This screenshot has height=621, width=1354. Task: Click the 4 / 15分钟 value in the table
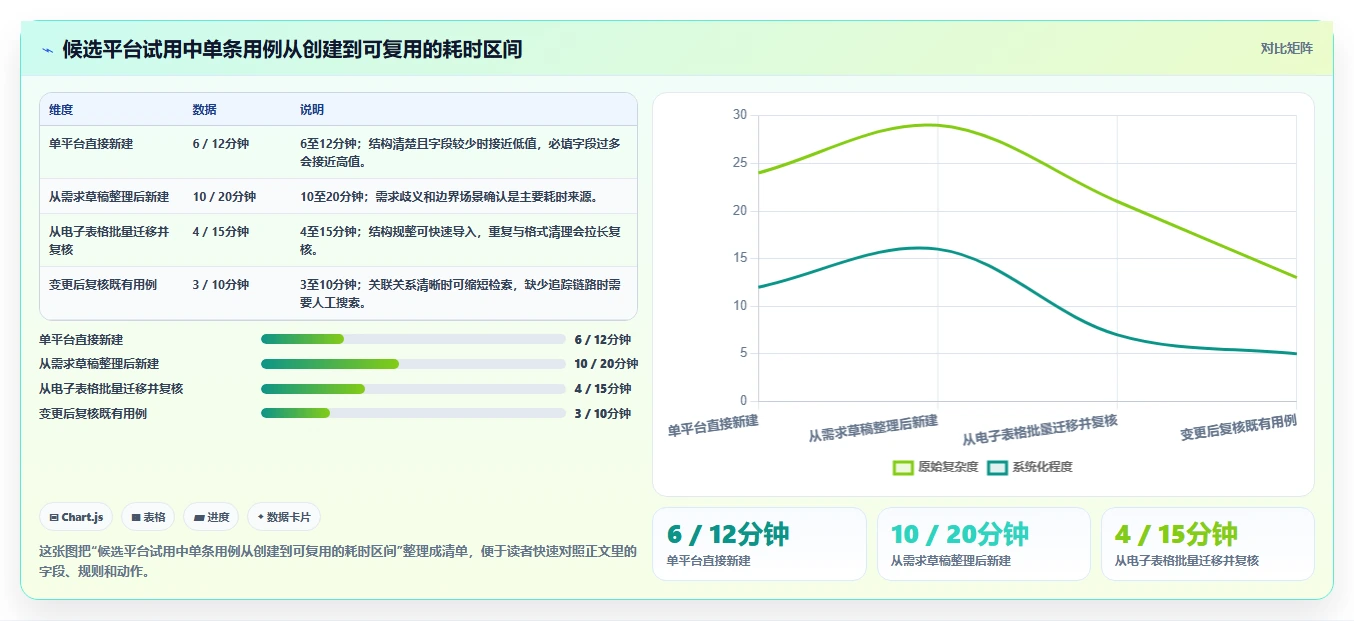click(221, 232)
